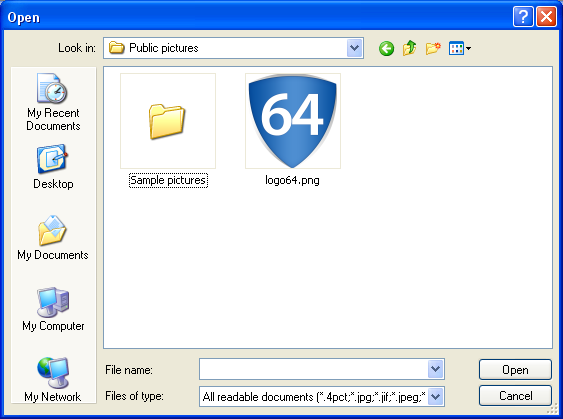Expand the File name dropdown arrow
The height and width of the screenshot is (419, 563).
436,369
